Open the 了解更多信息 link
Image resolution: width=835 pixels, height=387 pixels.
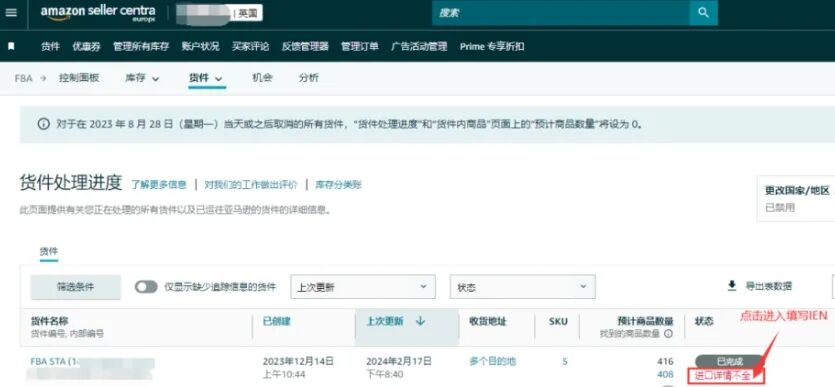159,185
